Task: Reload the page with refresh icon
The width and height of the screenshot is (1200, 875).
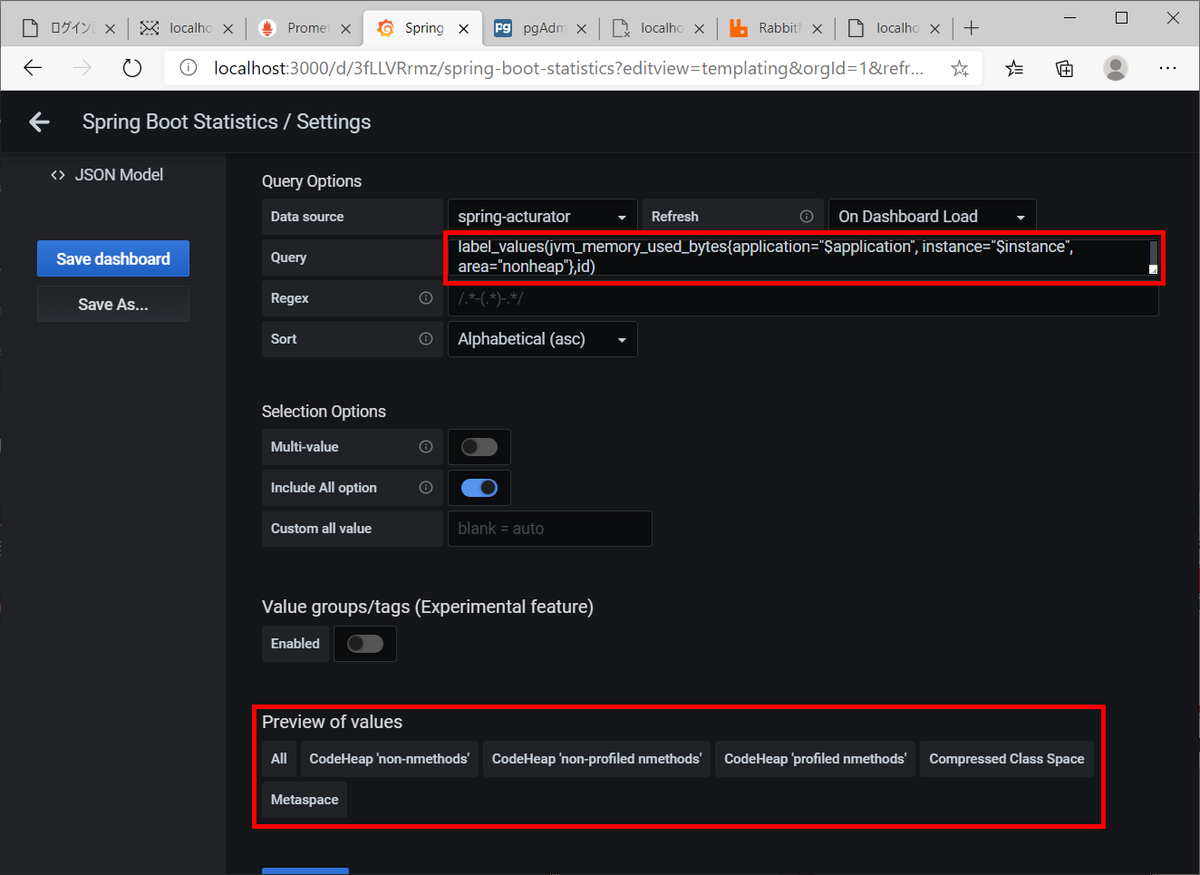Action: (132, 68)
